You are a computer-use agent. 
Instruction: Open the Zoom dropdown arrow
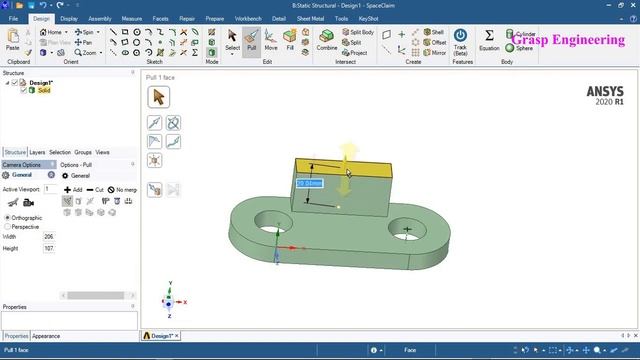click(101, 53)
